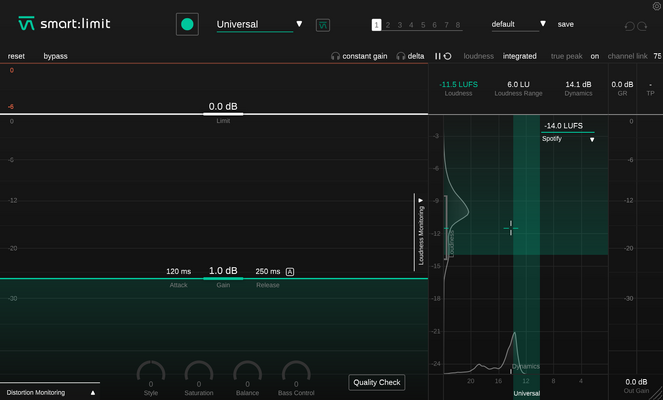Pause the loudness measurement
The height and width of the screenshot is (400, 663).
[438, 56]
